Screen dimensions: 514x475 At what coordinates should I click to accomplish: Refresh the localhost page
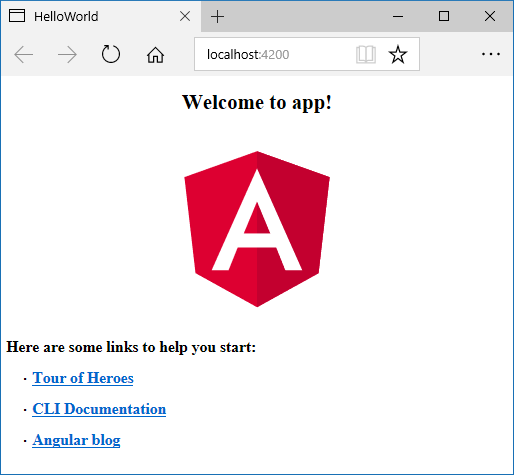111,54
